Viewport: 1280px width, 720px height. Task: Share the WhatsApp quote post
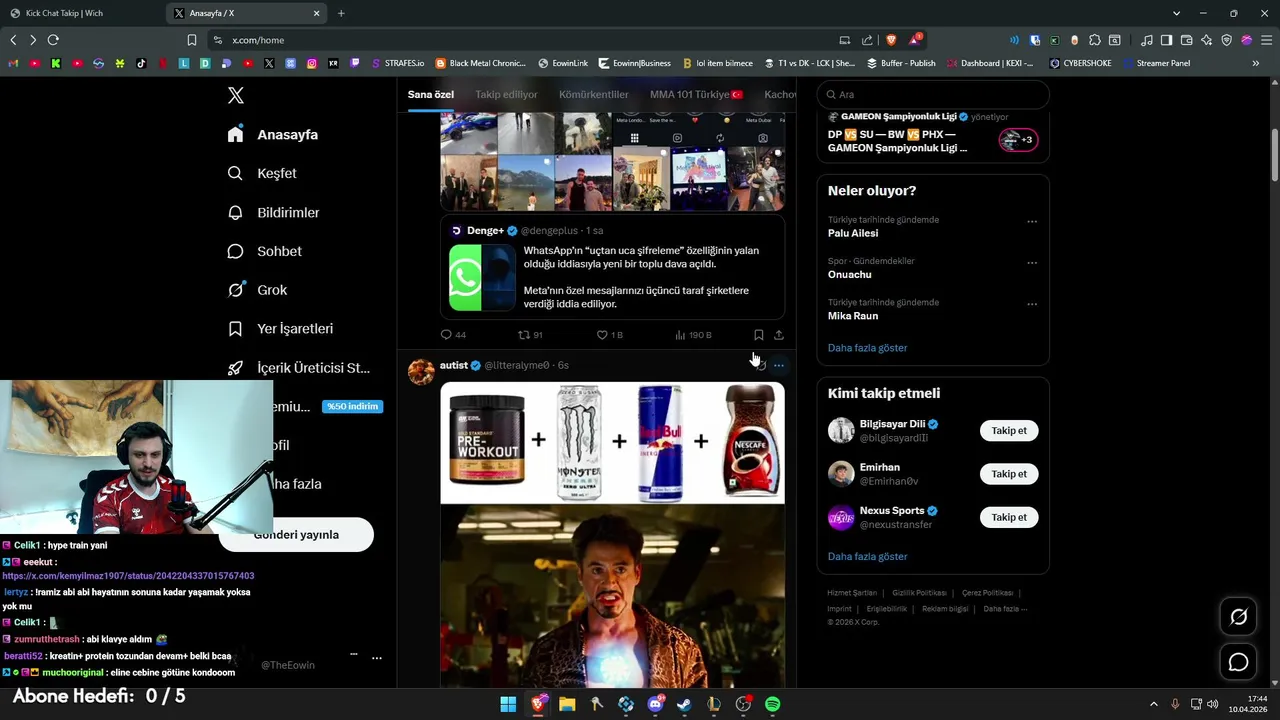point(778,335)
